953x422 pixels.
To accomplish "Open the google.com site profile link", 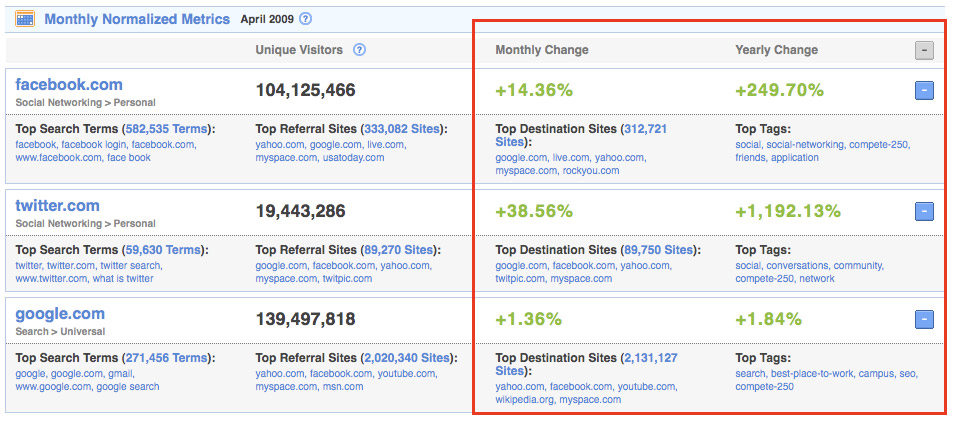I will [60, 314].
